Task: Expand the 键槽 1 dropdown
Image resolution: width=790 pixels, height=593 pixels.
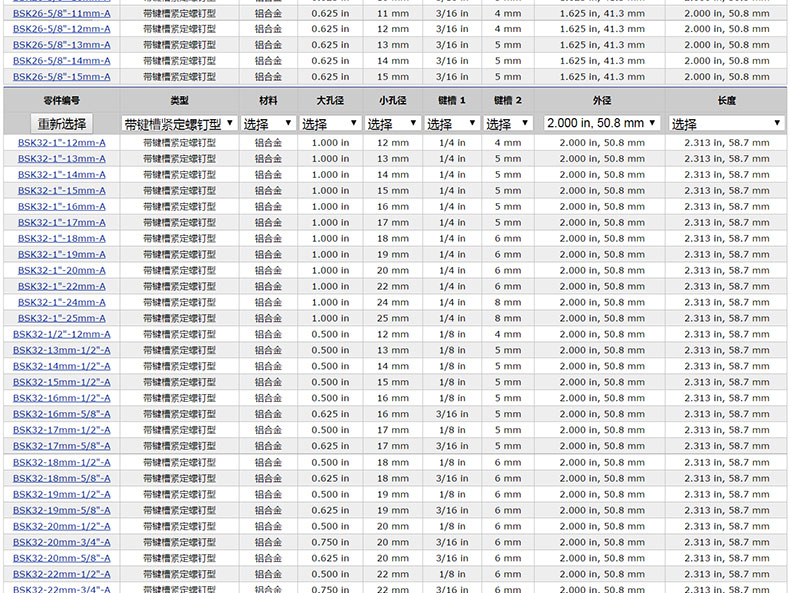Action: [x=452, y=124]
